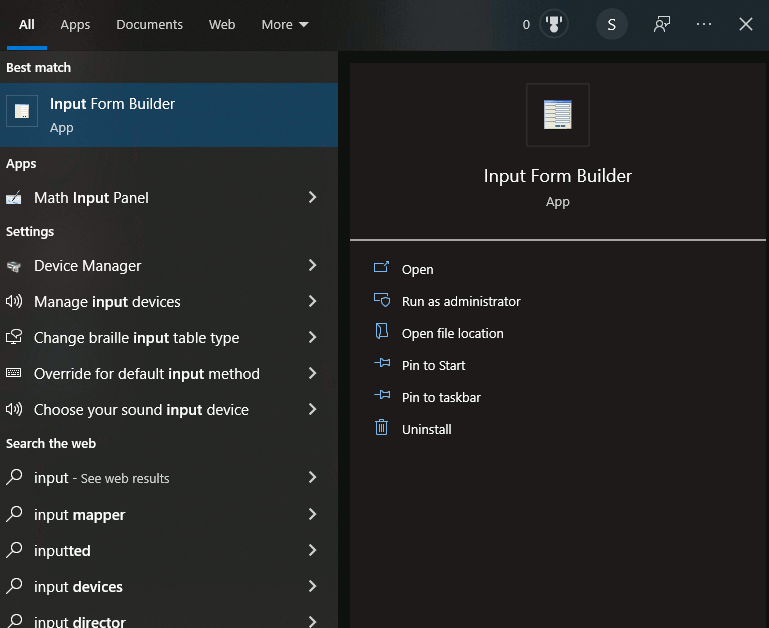
Task: Open the Math Input Panel result
Action: click(169, 198)
